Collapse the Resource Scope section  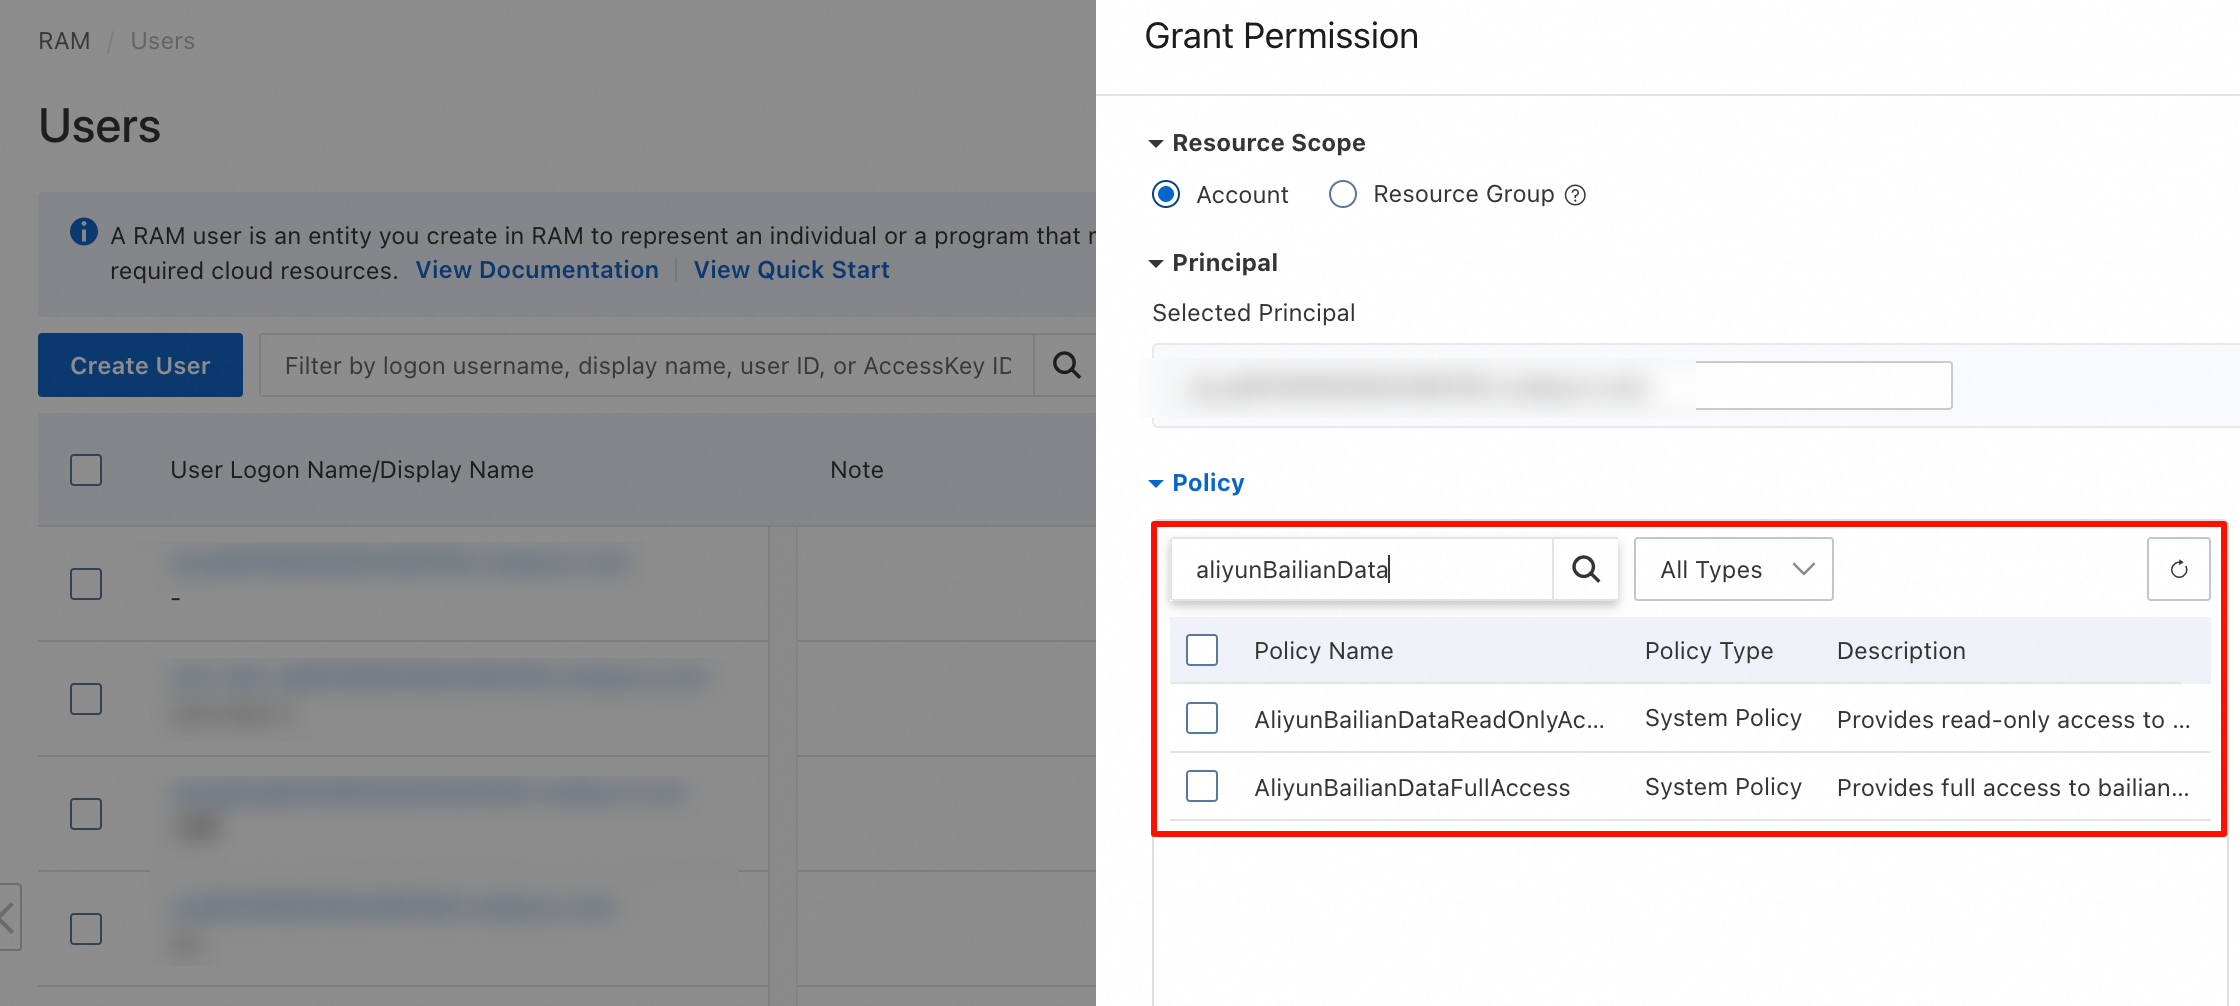1156,143
